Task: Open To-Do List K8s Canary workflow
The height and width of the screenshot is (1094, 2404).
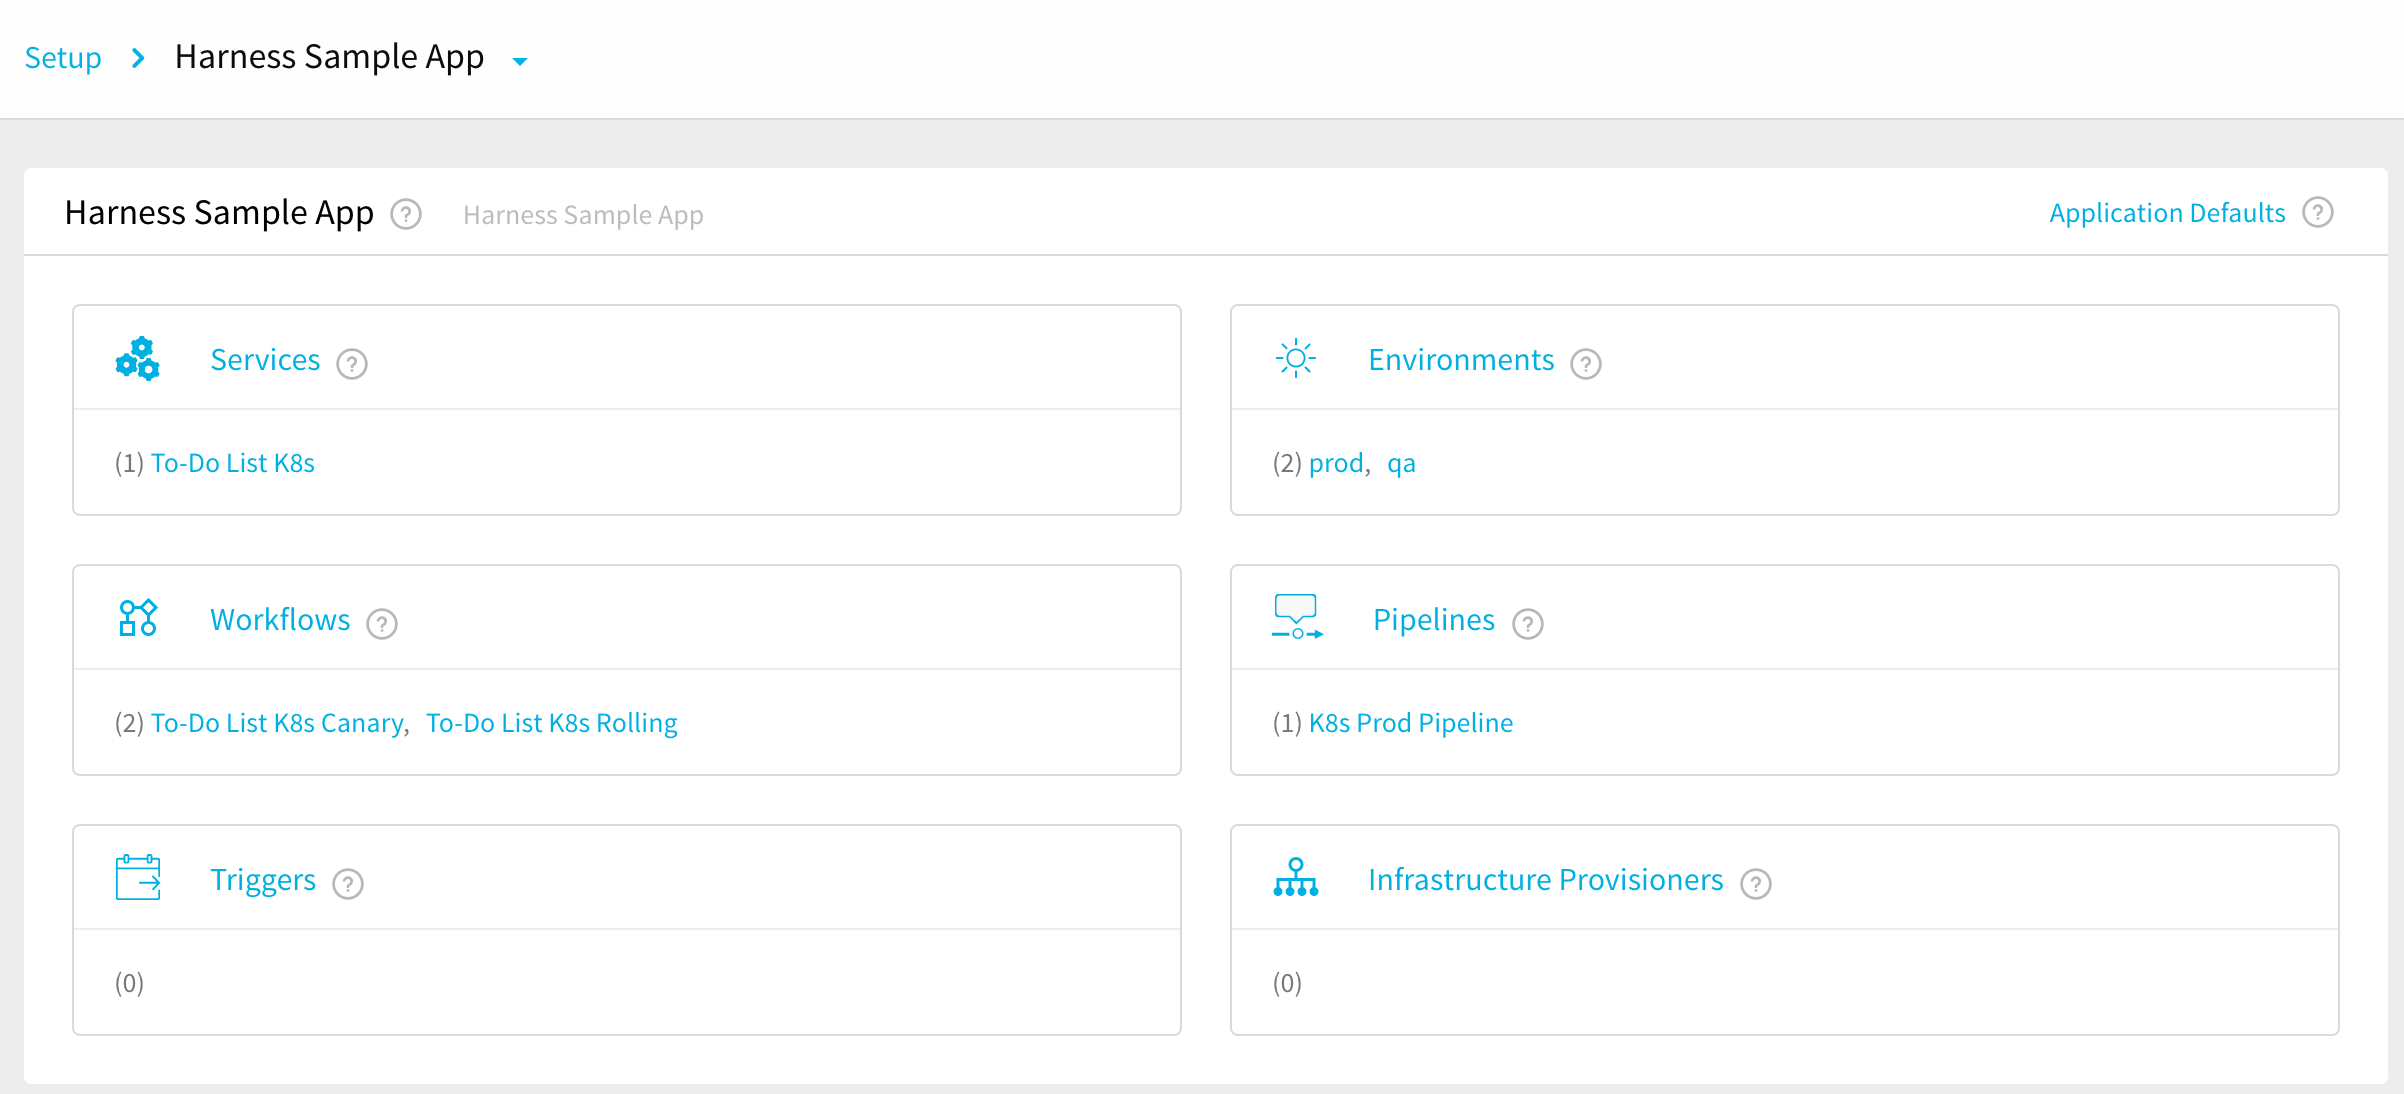Action: [x=277, y=723]
